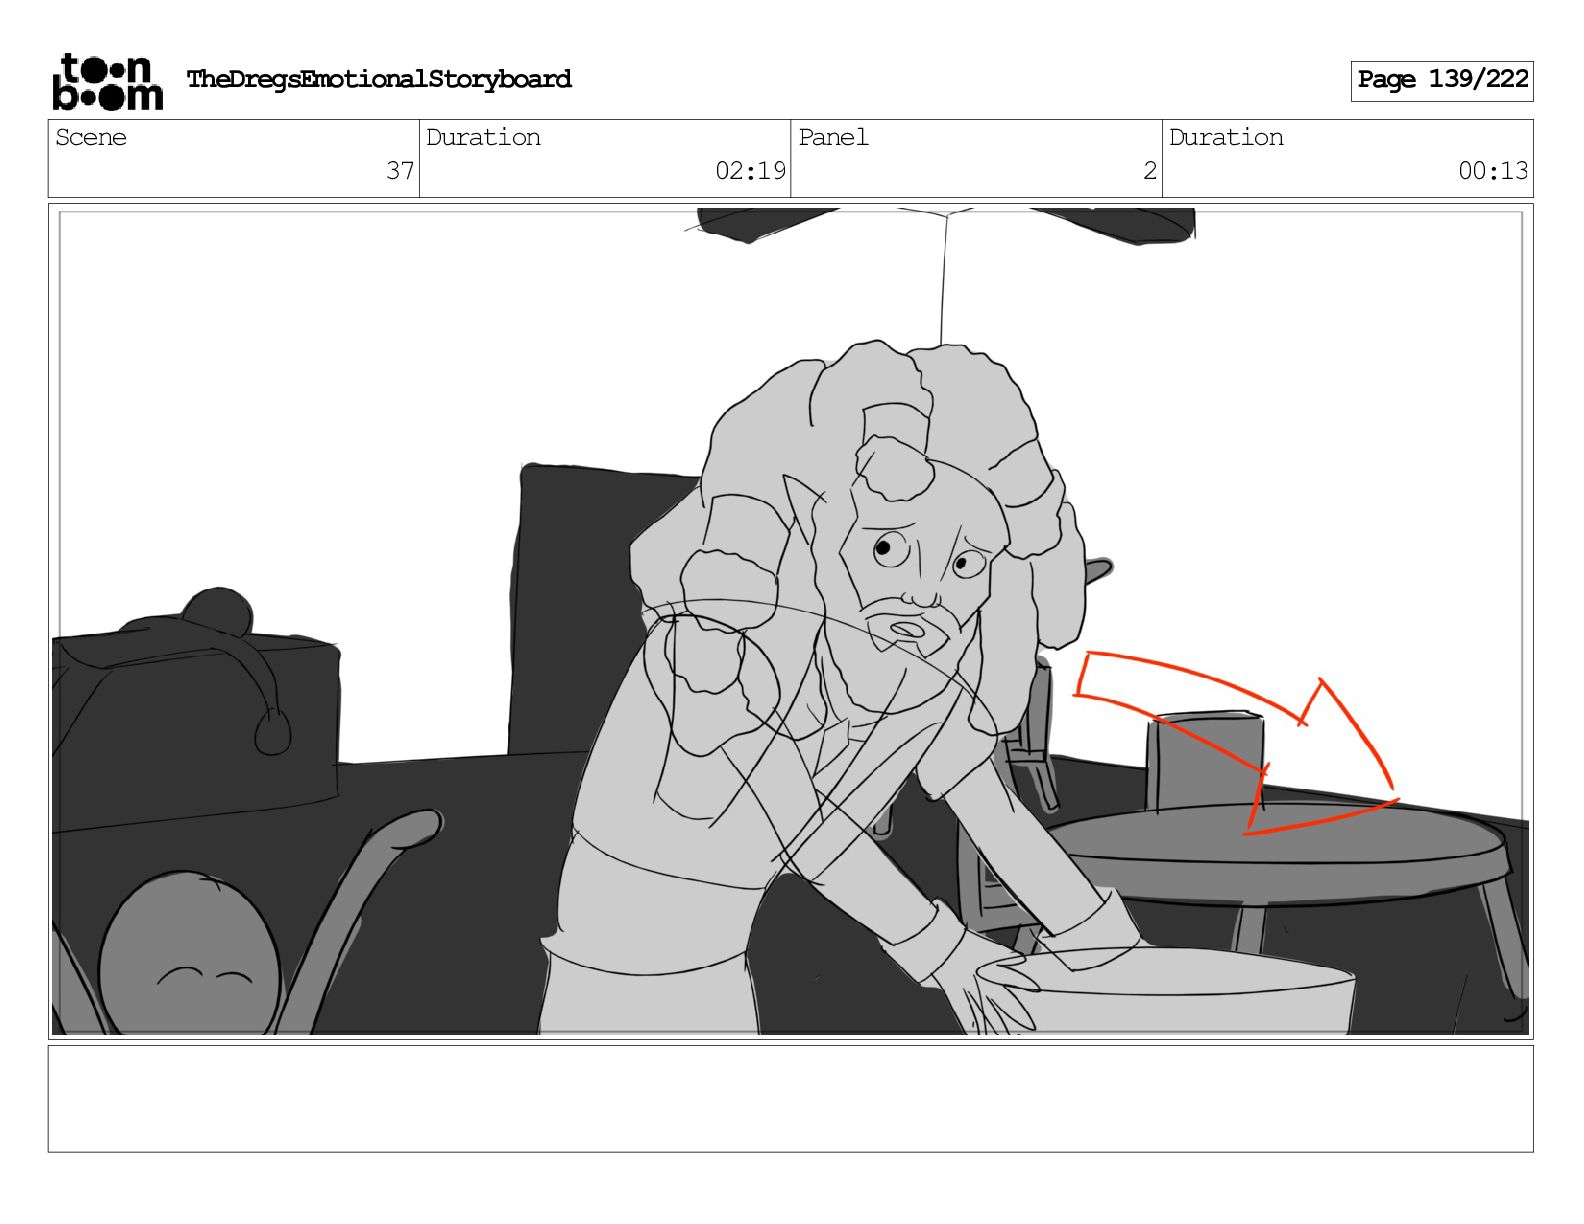Select the TheDregsEmotionalStoryboard title text
Viewport: 1584px width, 1224px height.
[x=379, y=79]
